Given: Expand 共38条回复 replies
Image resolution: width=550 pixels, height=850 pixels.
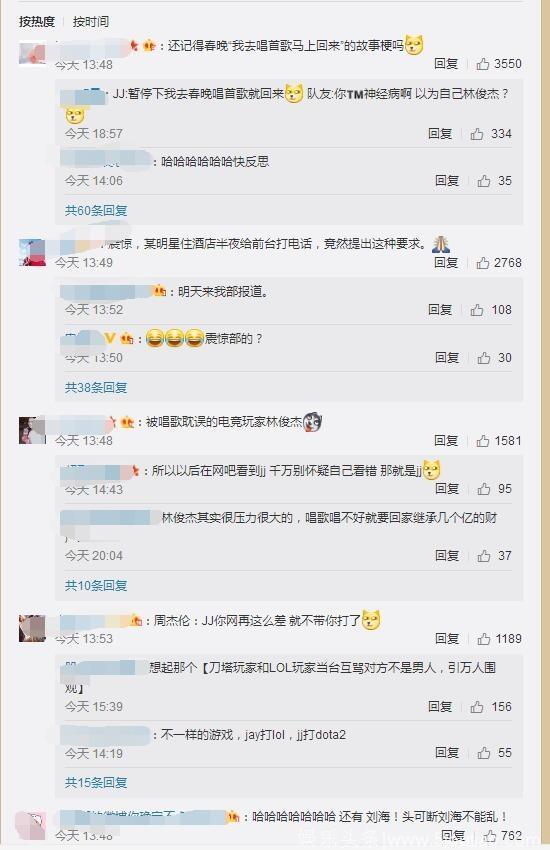Looking at the screenshot, I should point(96,388).
